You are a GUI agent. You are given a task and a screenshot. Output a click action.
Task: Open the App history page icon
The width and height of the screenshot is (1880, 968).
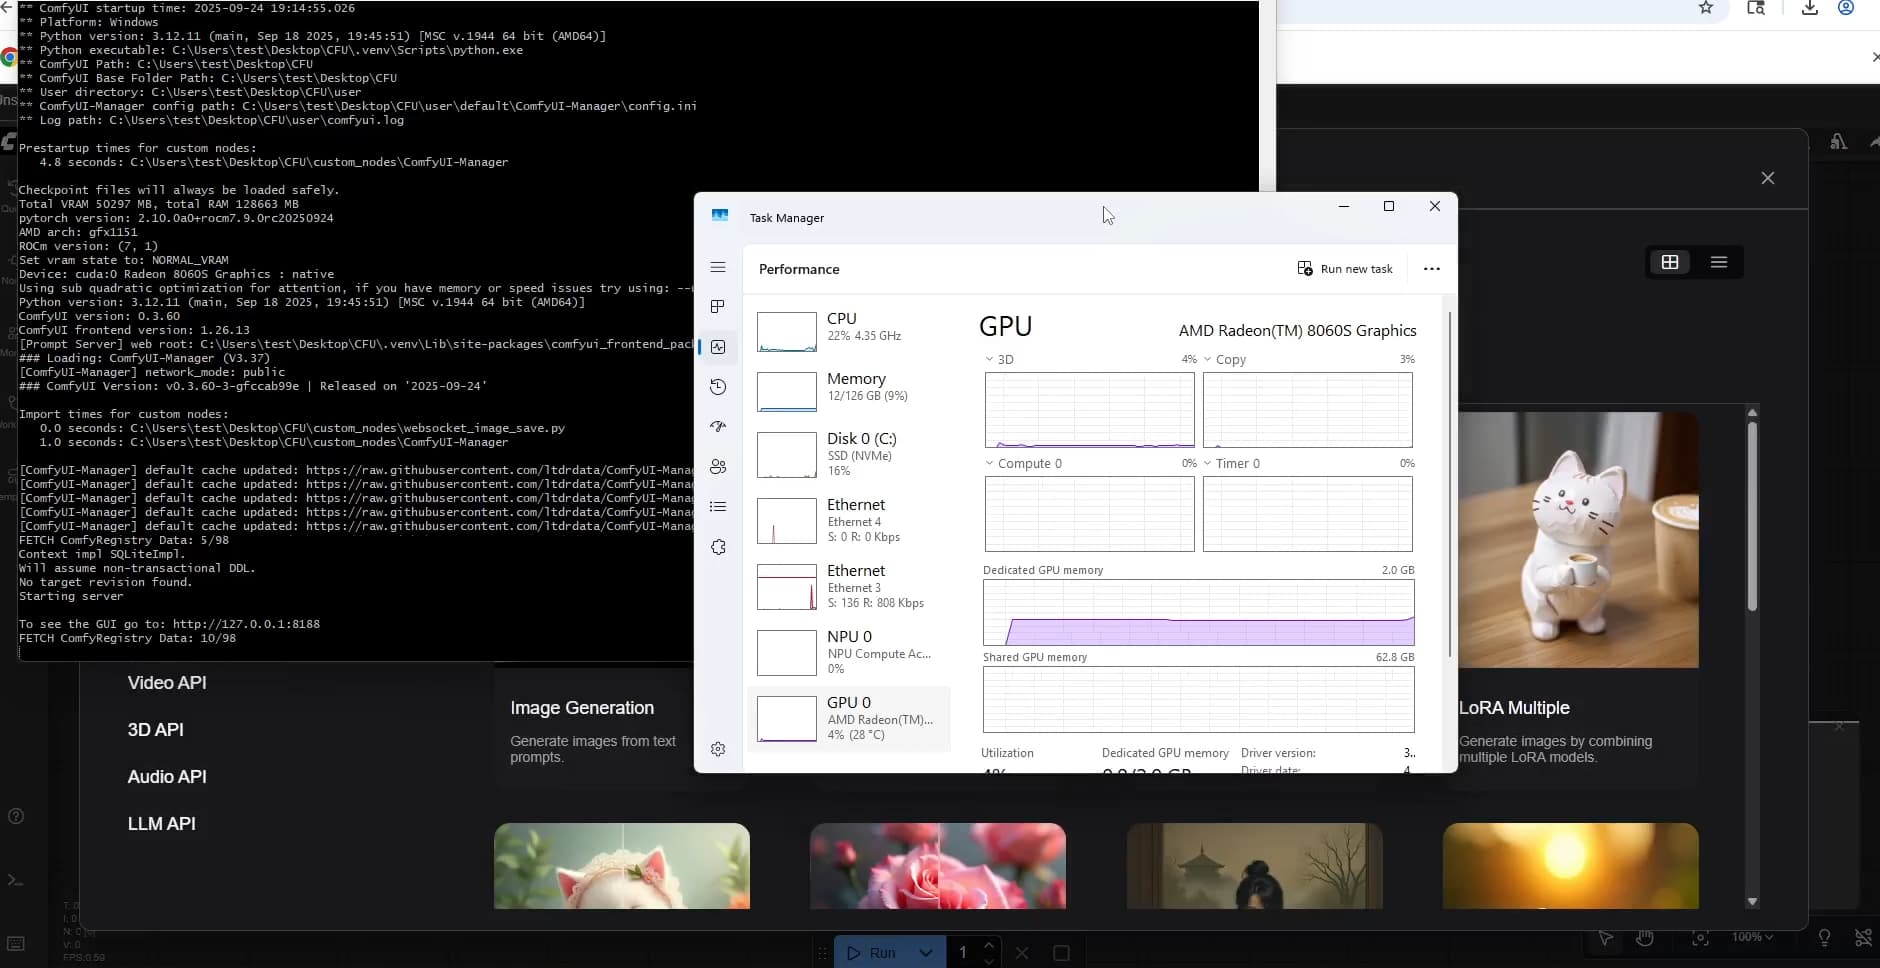tap(718, 387)
